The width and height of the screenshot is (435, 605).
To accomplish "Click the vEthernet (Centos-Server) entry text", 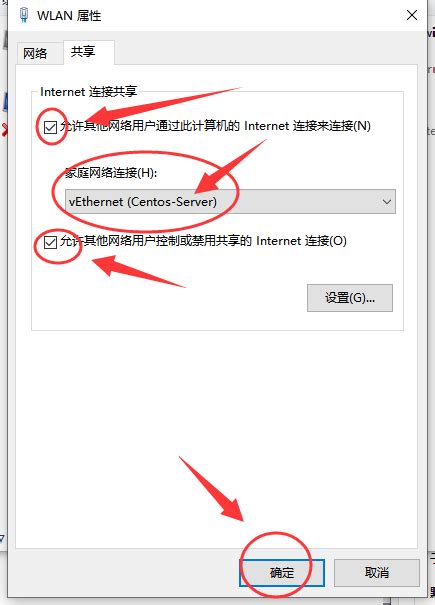I will 143,202.
